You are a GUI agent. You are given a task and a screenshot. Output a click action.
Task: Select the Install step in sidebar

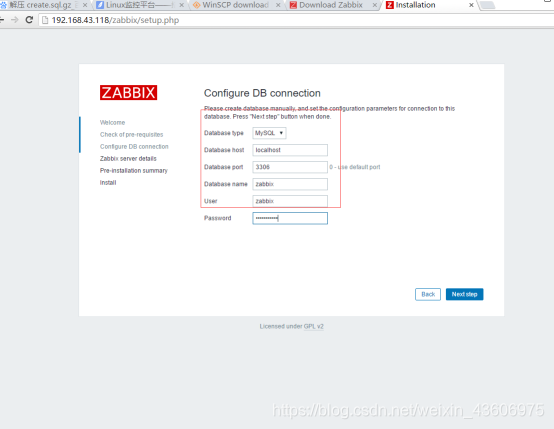pos(108,182)
